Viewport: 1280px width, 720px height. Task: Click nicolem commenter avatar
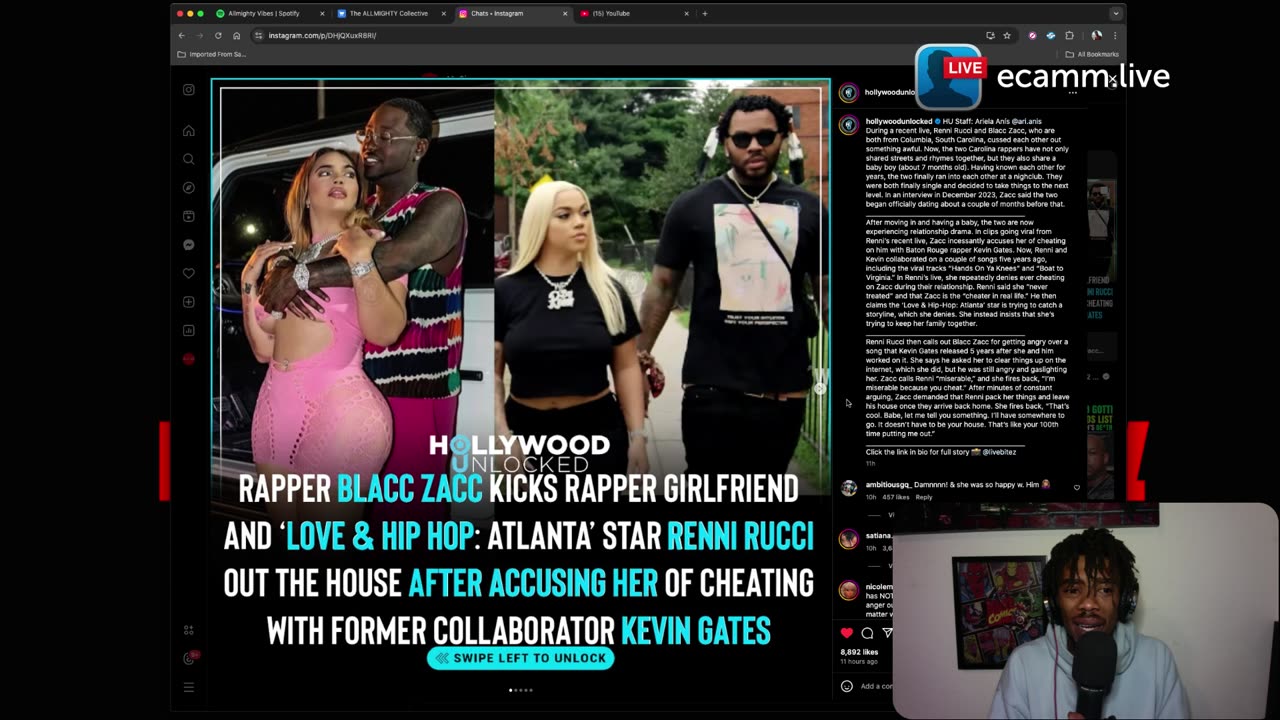pos(848,591)
